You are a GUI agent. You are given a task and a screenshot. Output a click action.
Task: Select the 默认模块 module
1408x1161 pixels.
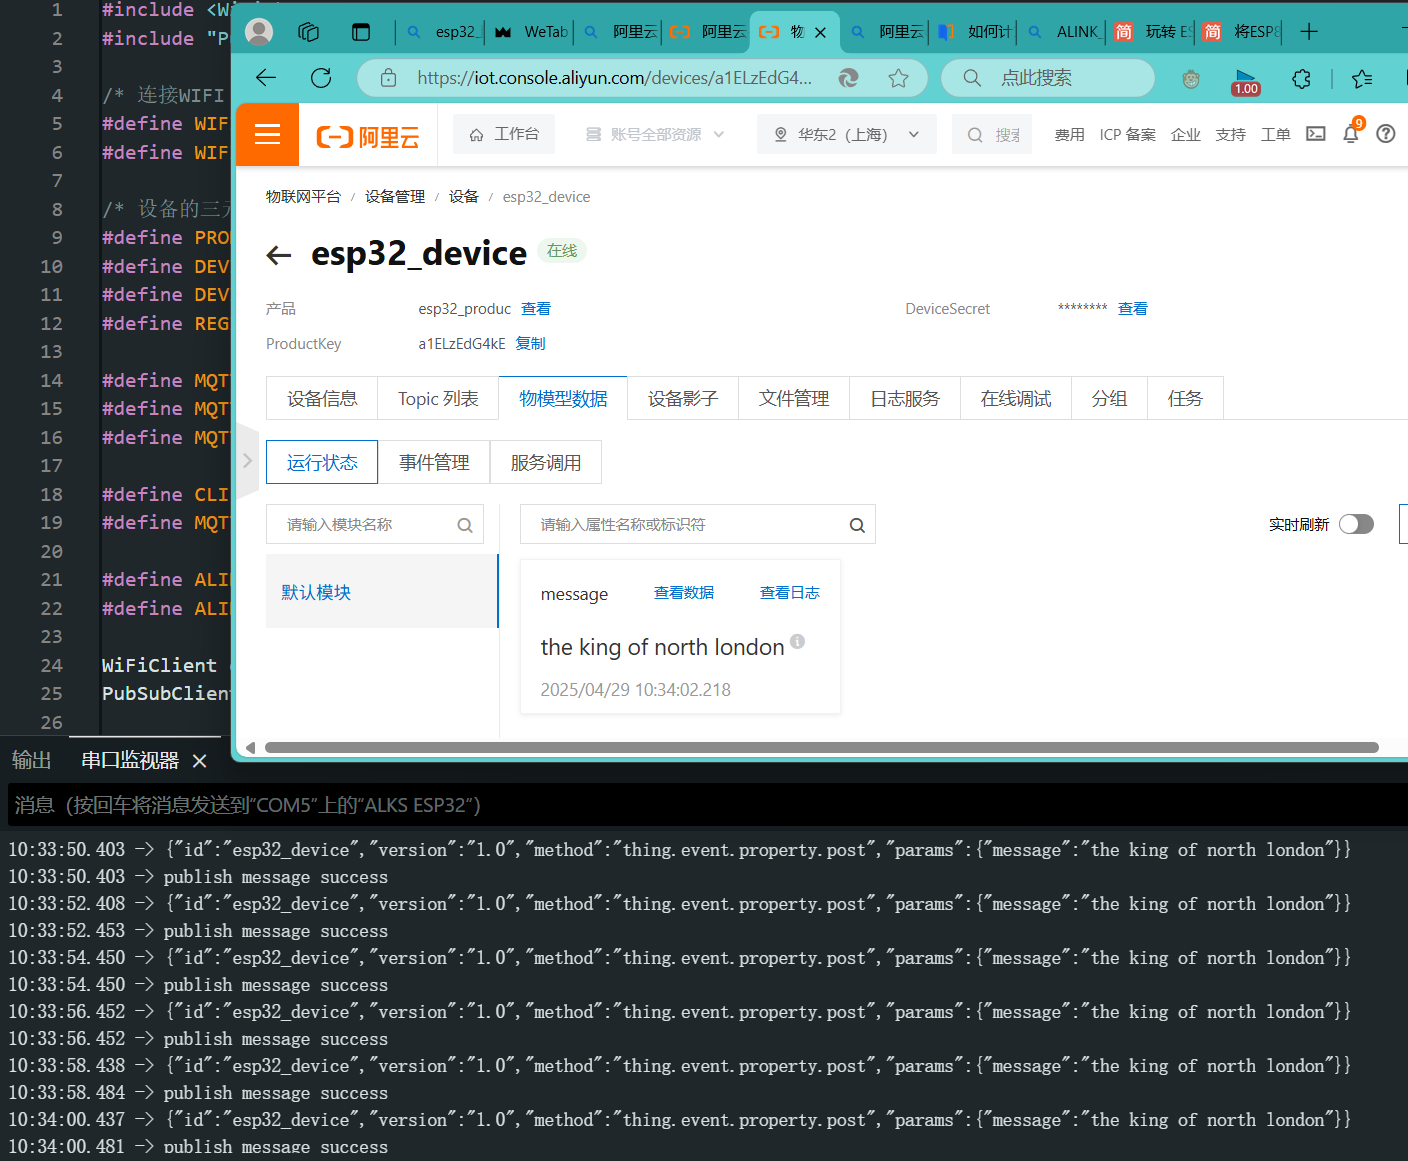[x=382, y=592]
